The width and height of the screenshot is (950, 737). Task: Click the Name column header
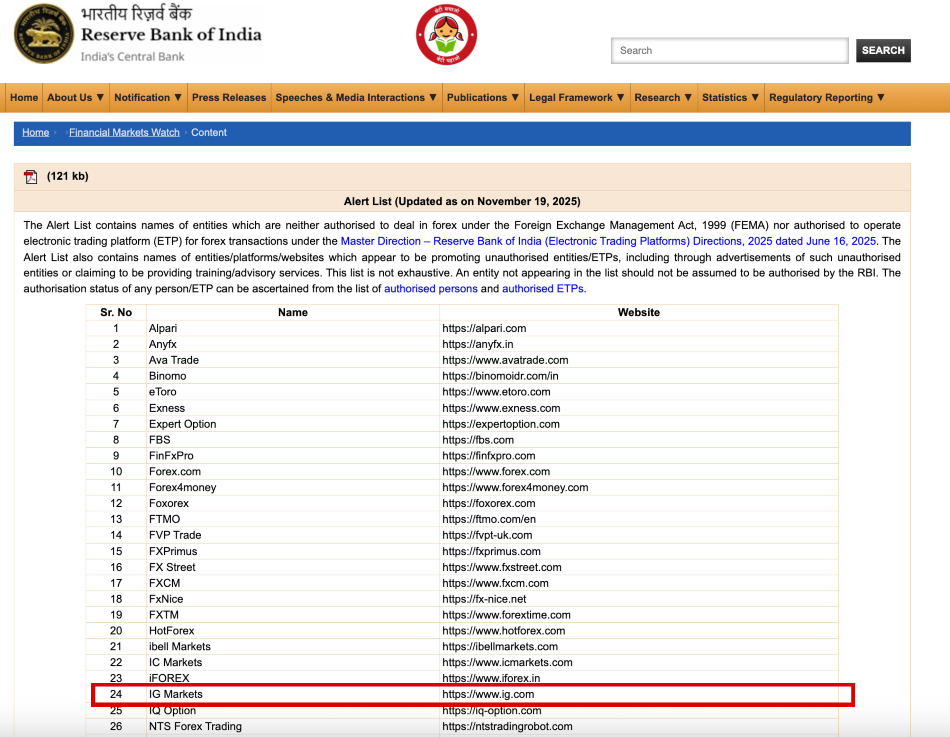click(293, 312)
